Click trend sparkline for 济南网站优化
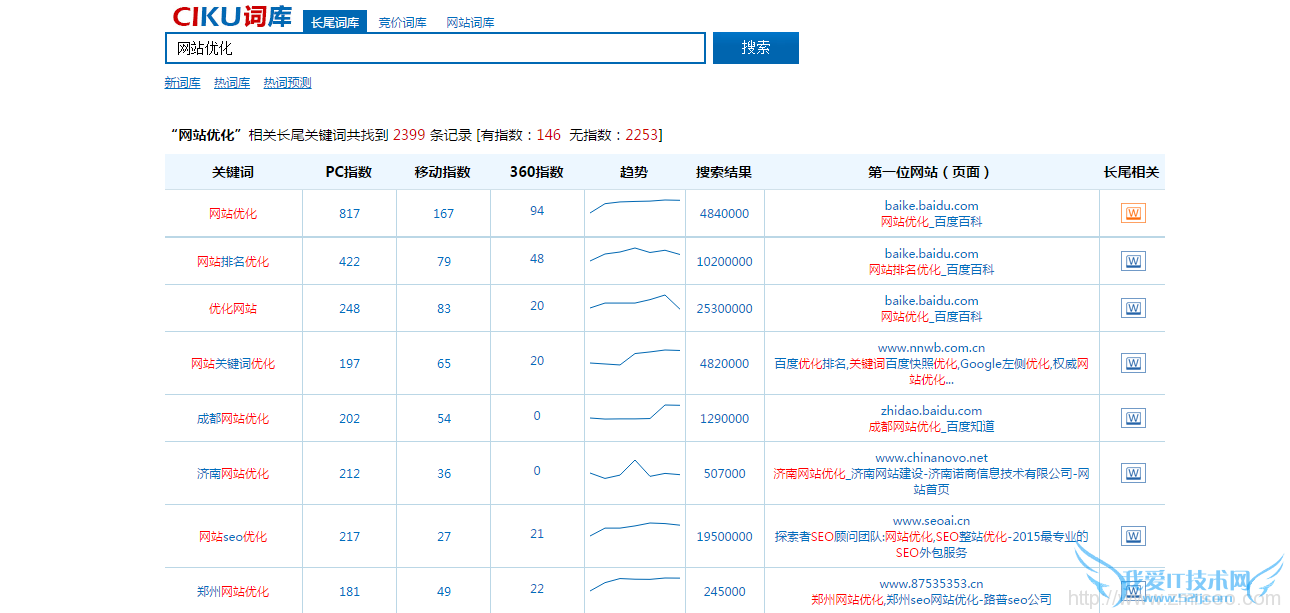The width and height of the screenshot is (1290, 613). point(635,470)
